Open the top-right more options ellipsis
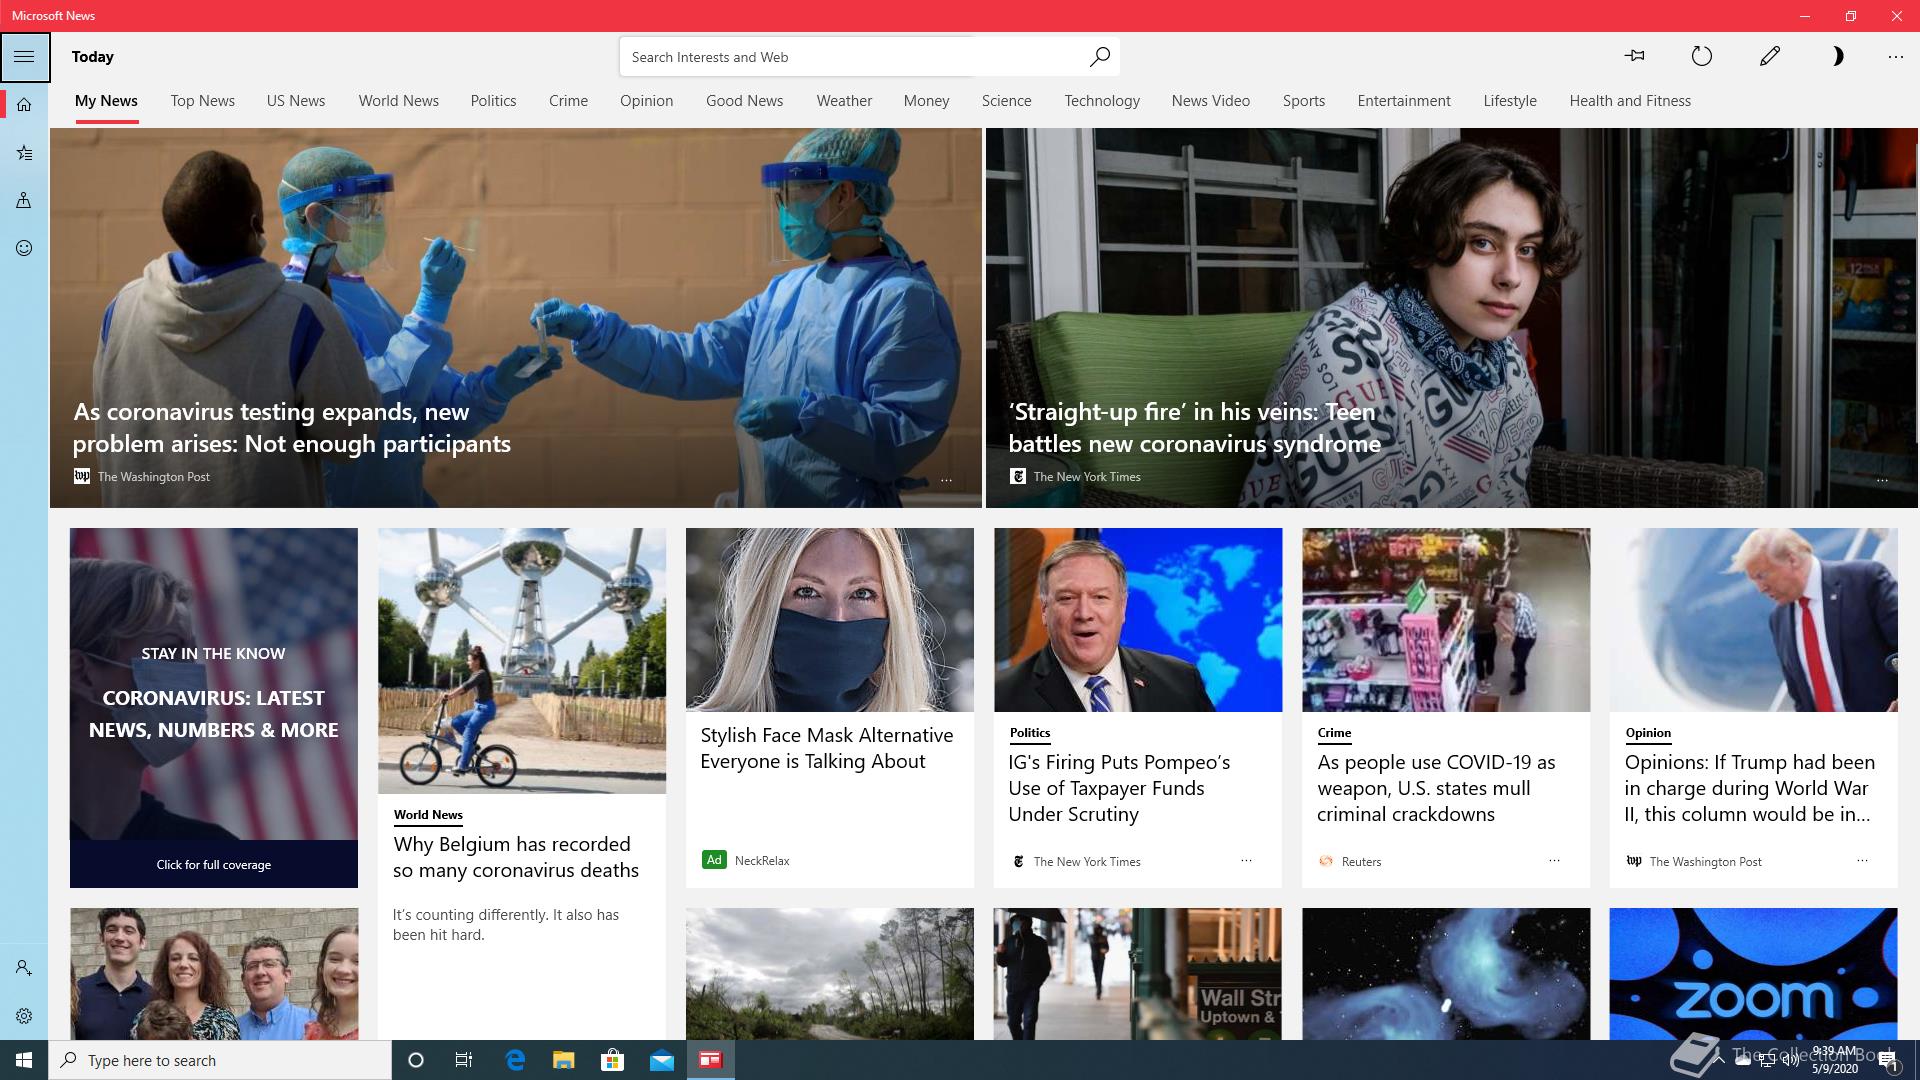 pos(1895,56)
